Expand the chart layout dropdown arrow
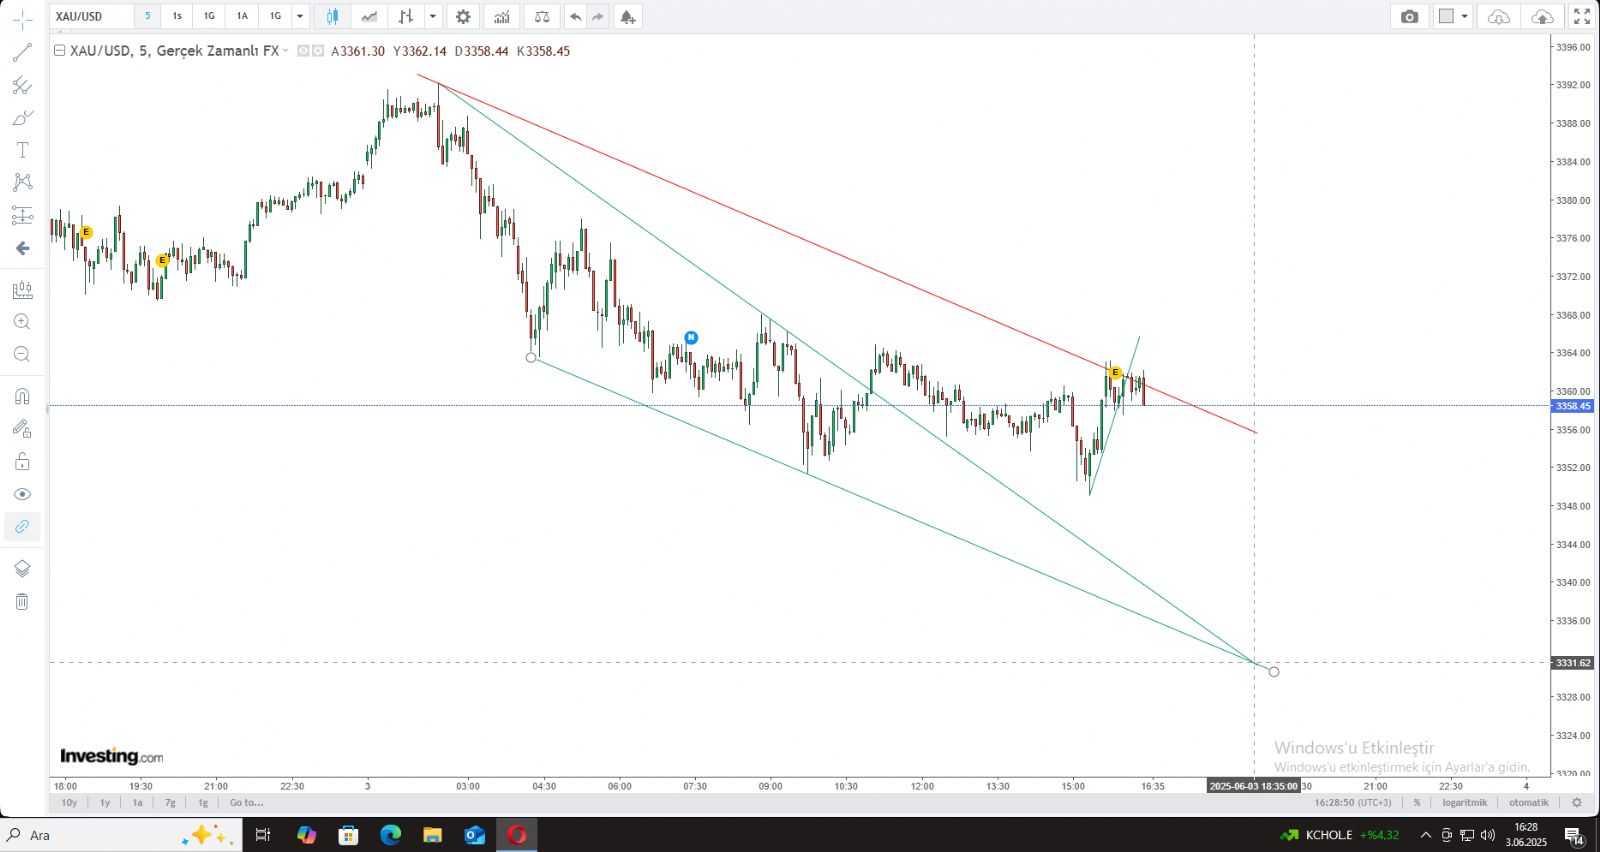 1465,16
